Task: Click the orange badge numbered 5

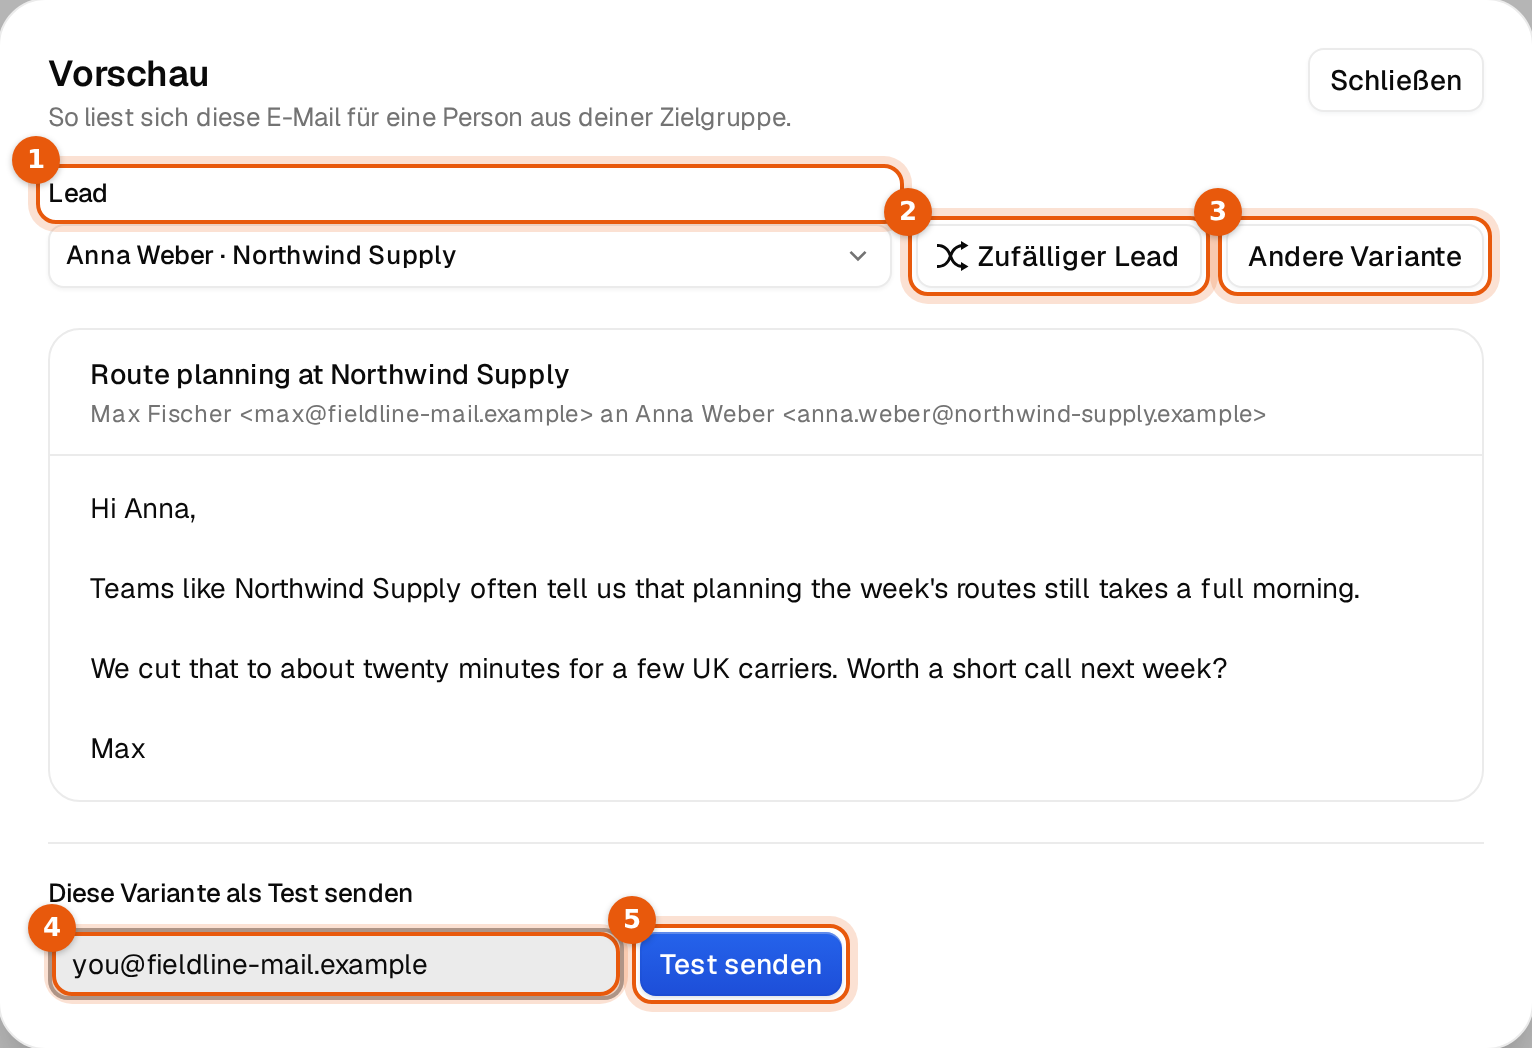Action: tap(632, 919)
